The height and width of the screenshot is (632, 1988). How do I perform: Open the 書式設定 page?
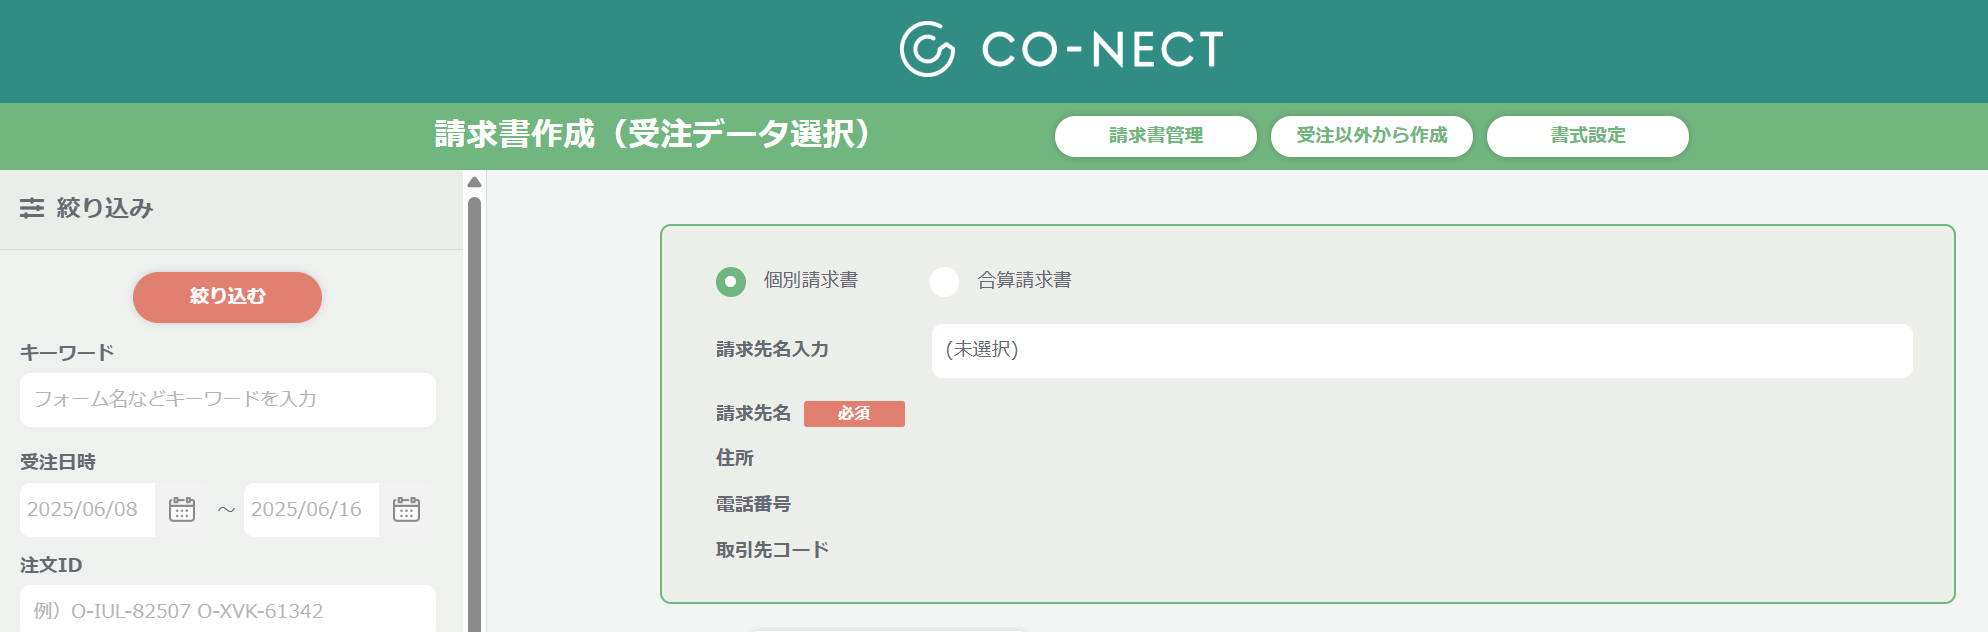1587,136
